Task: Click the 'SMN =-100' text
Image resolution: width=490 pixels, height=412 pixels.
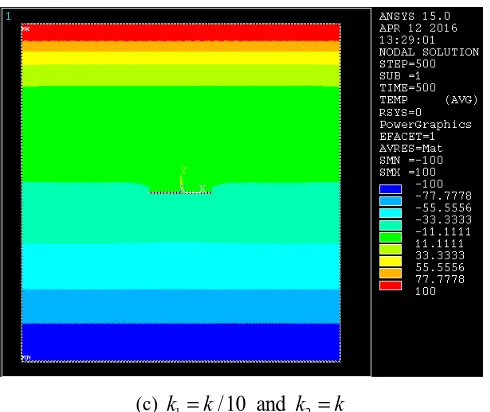Action: (x=411, y=160)
